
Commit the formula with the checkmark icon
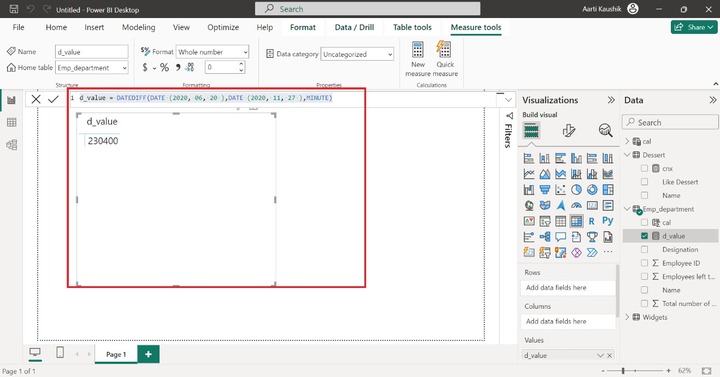pyautogui.click(x=53, y=99)
